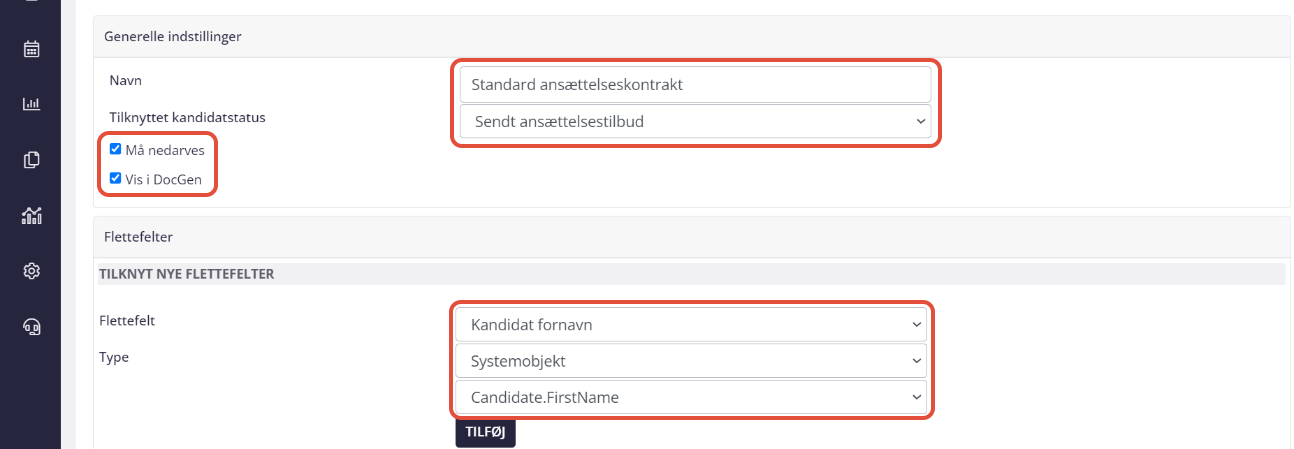Expand the 'Candidate.FirstName' dropdown
Viewport: 1294px width, 449px height.
click(691, 397)
